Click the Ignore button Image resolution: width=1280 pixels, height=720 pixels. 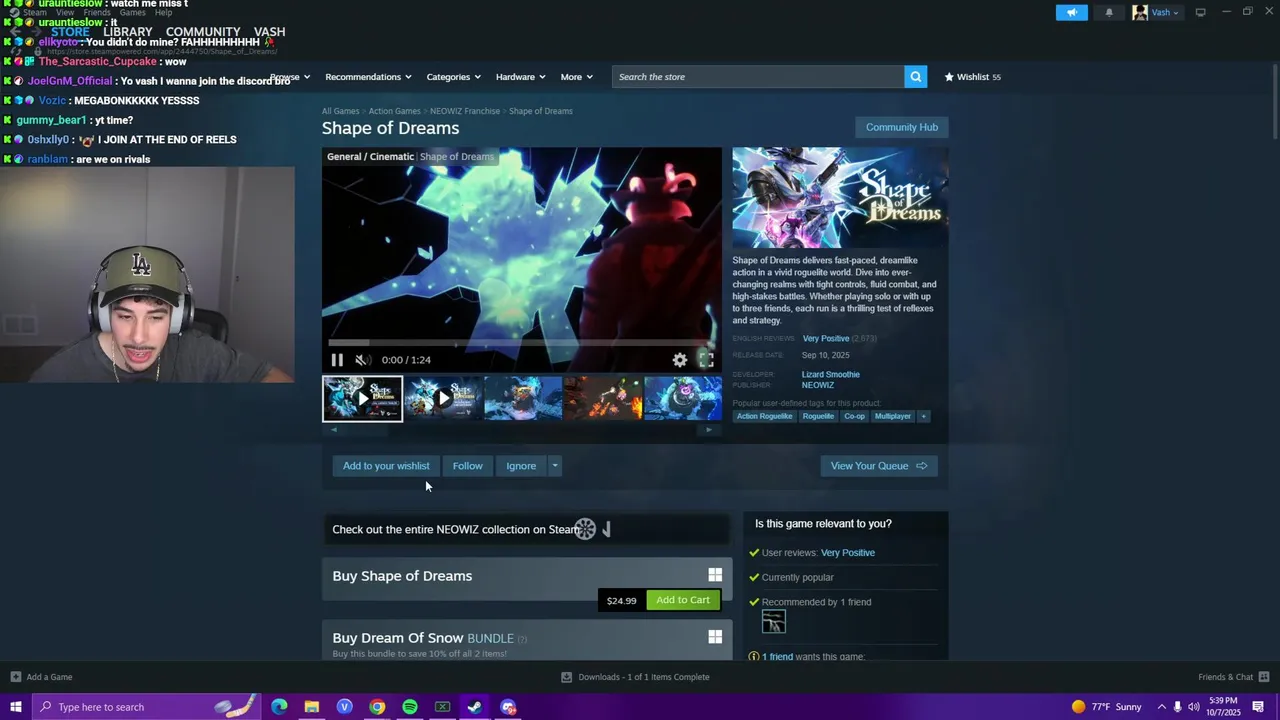[x=521, y=466]
